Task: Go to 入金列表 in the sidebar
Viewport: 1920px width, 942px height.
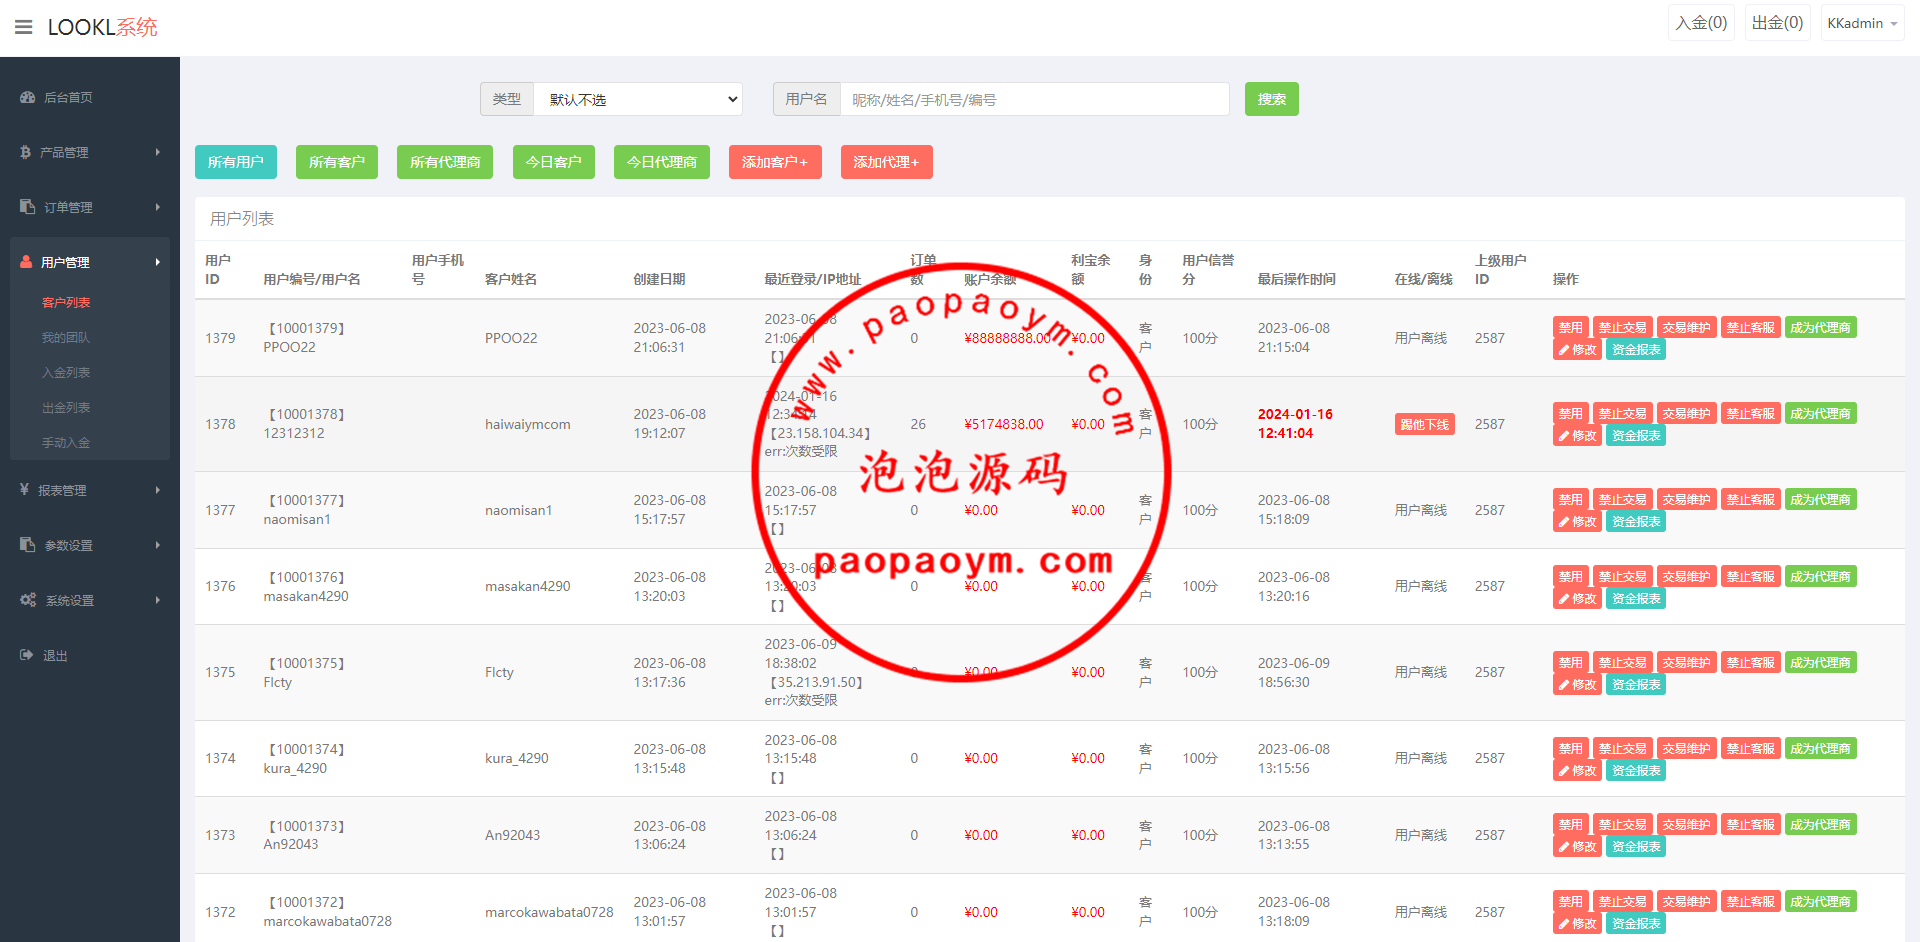Action: (66, 373)
